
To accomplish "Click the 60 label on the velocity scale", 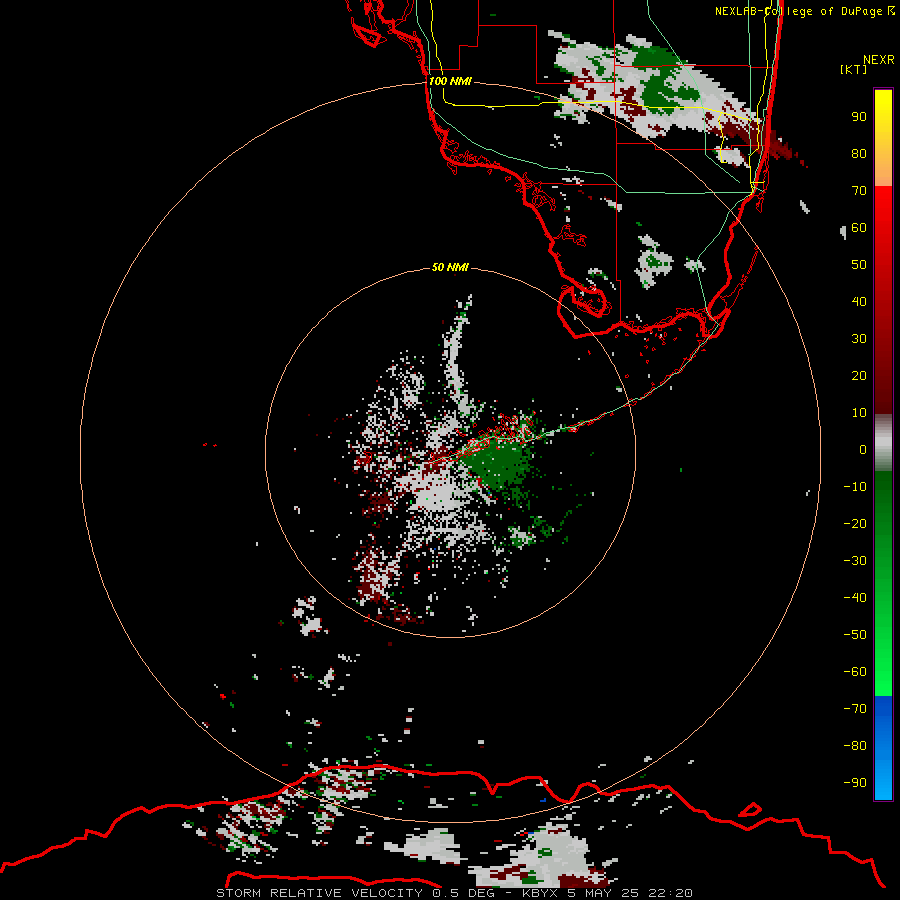I will 859,227.
